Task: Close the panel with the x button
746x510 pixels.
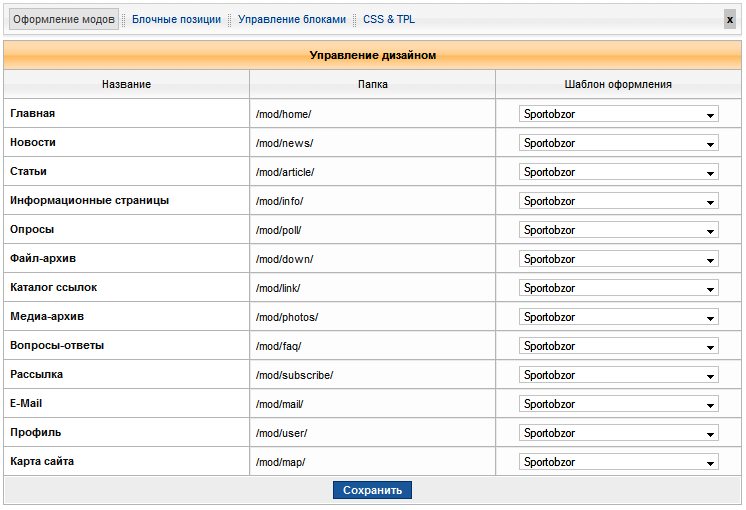Action: click(729, 19)
